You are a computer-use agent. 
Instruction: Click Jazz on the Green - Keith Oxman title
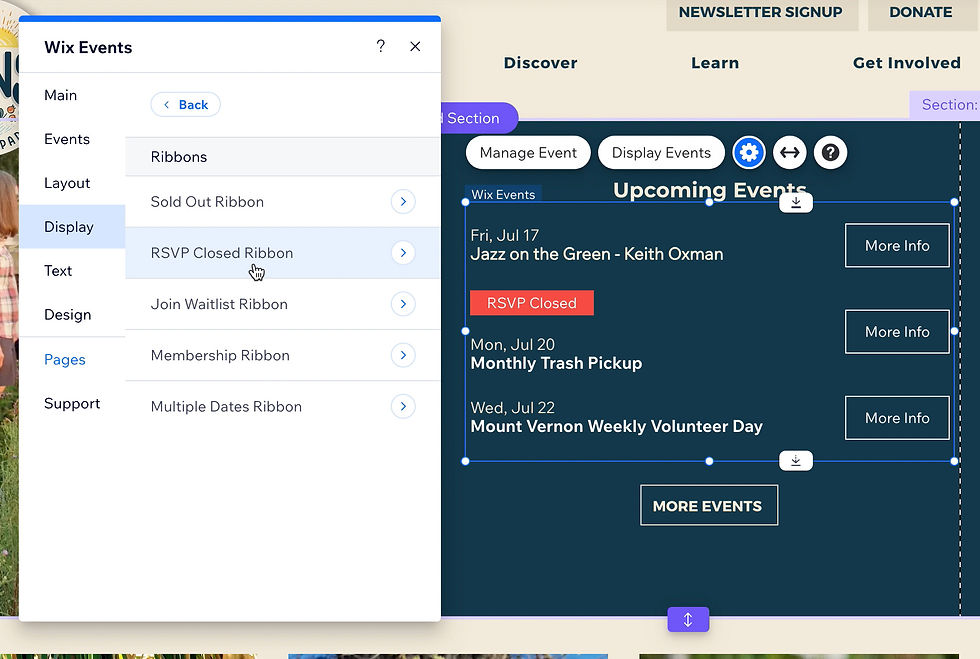click(597, 254)
